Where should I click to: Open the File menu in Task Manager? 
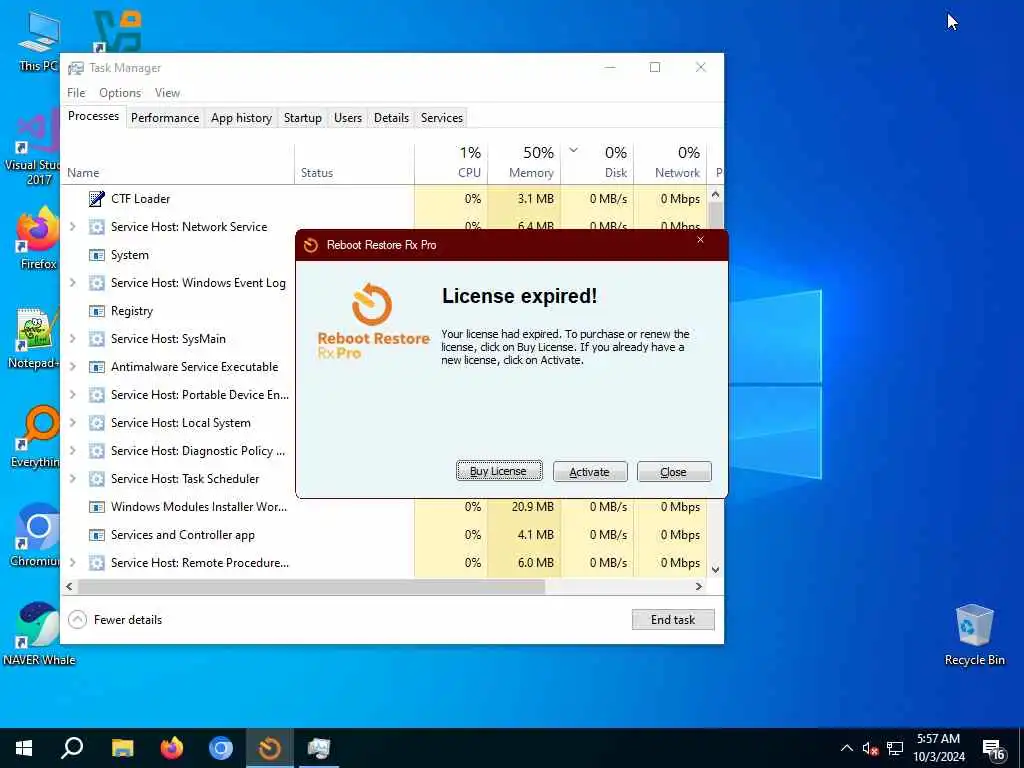(x=76, y=93)
